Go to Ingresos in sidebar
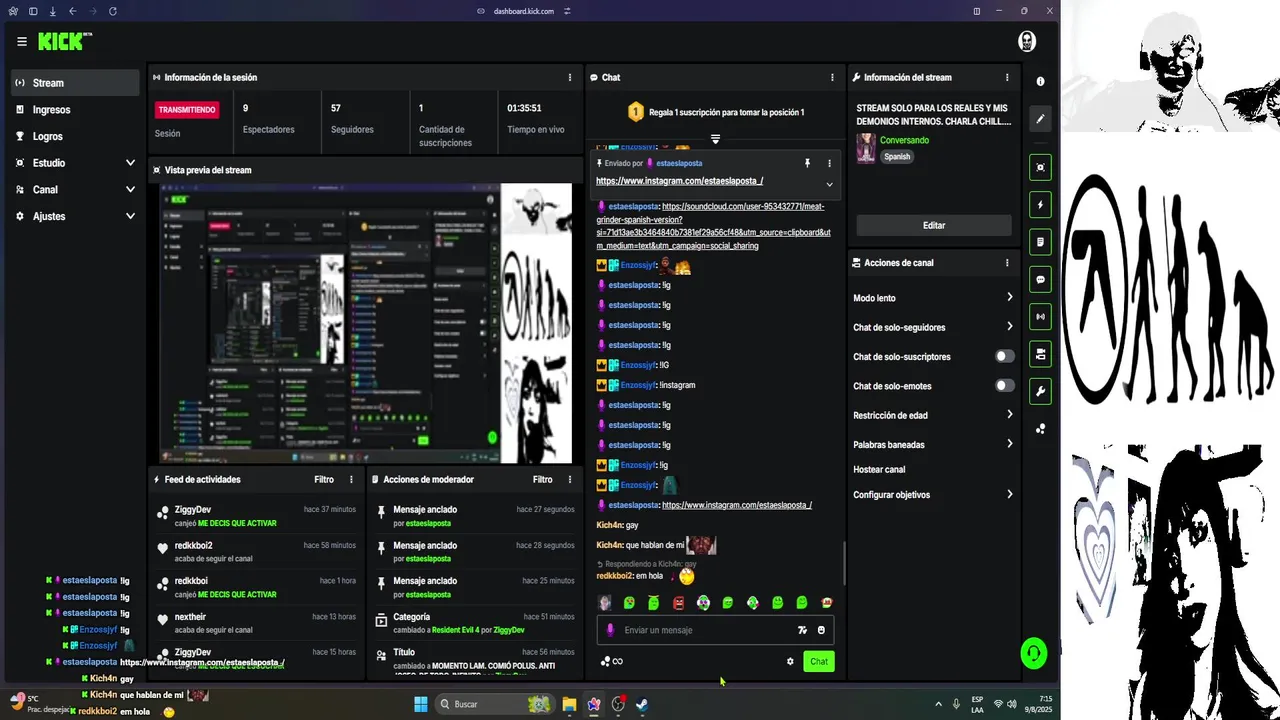 (76, 110)
